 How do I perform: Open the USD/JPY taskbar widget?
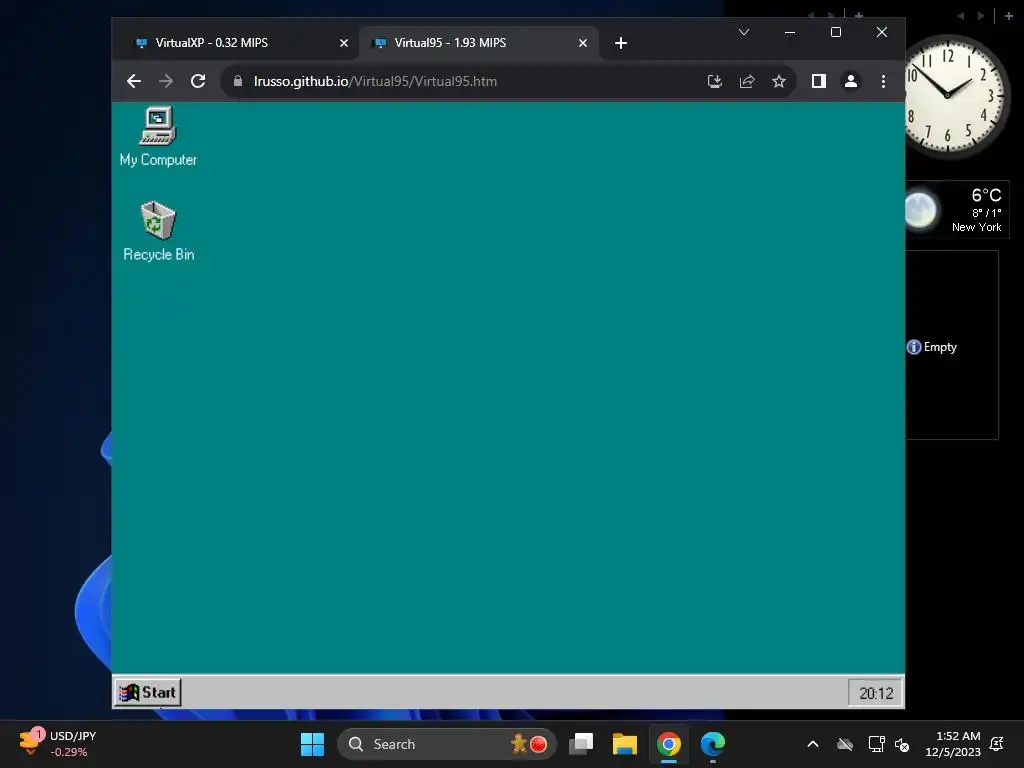point(57,743)
